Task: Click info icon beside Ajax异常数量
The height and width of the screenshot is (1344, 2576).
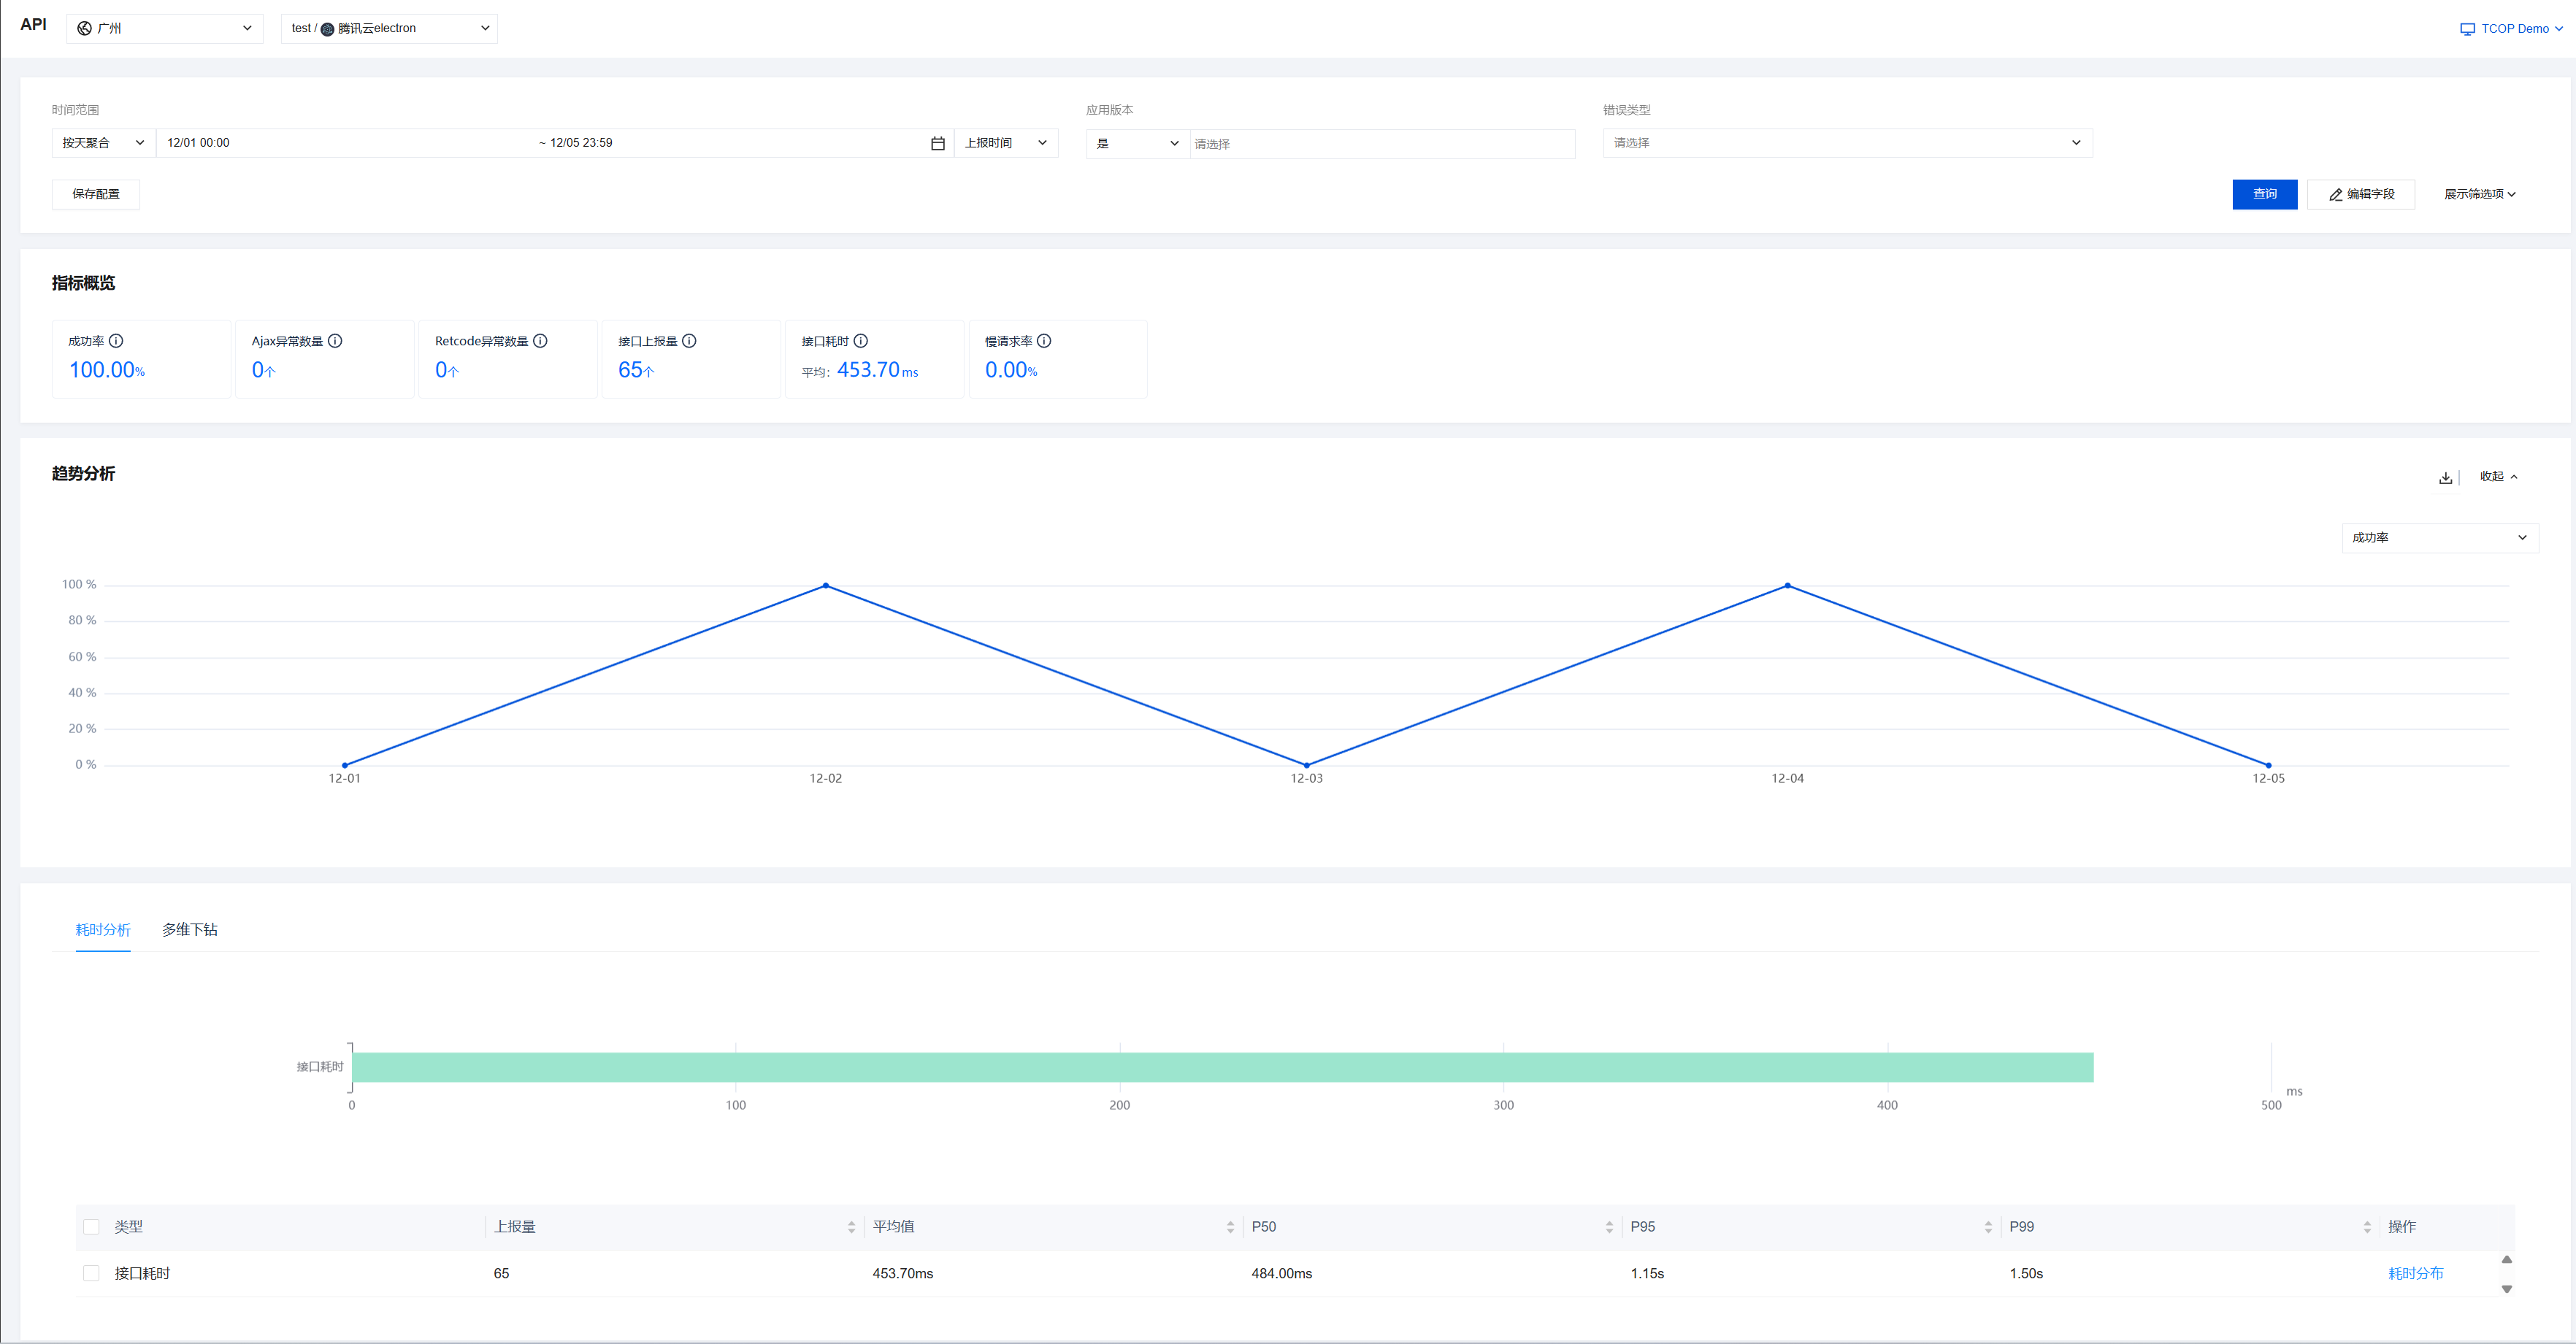Action: click(335, 341)
